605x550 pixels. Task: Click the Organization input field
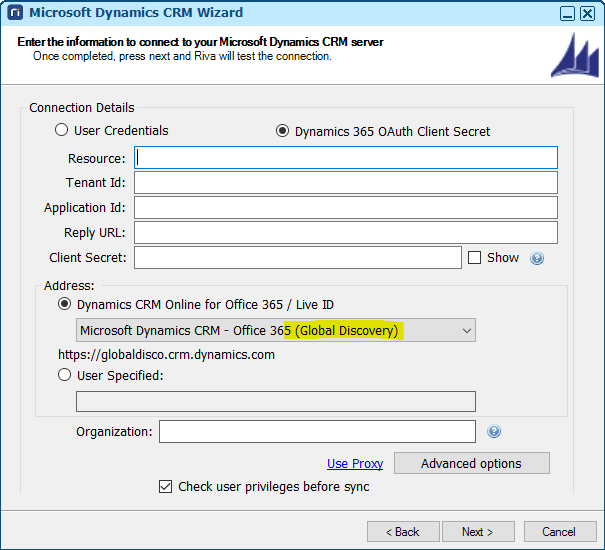[317, 432]
